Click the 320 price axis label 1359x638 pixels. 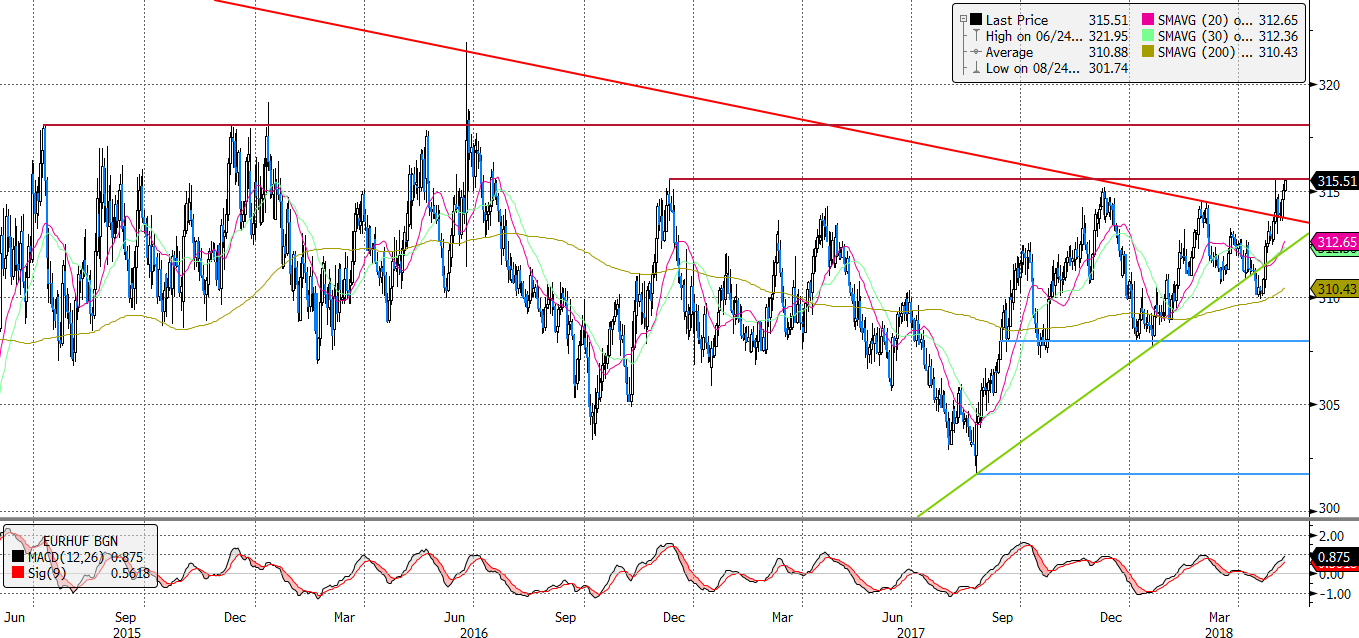click(x=1328, y=86)
